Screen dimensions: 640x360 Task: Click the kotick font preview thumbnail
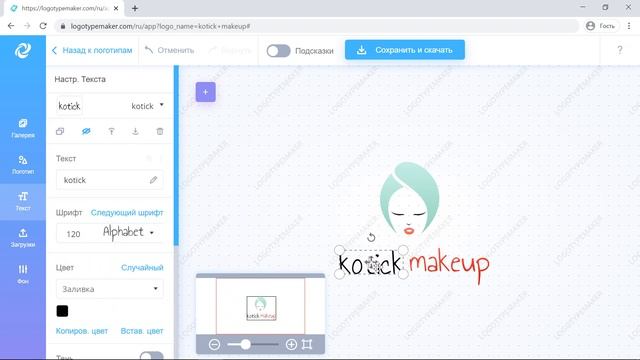pyautogui.click(x=69, y=106)
